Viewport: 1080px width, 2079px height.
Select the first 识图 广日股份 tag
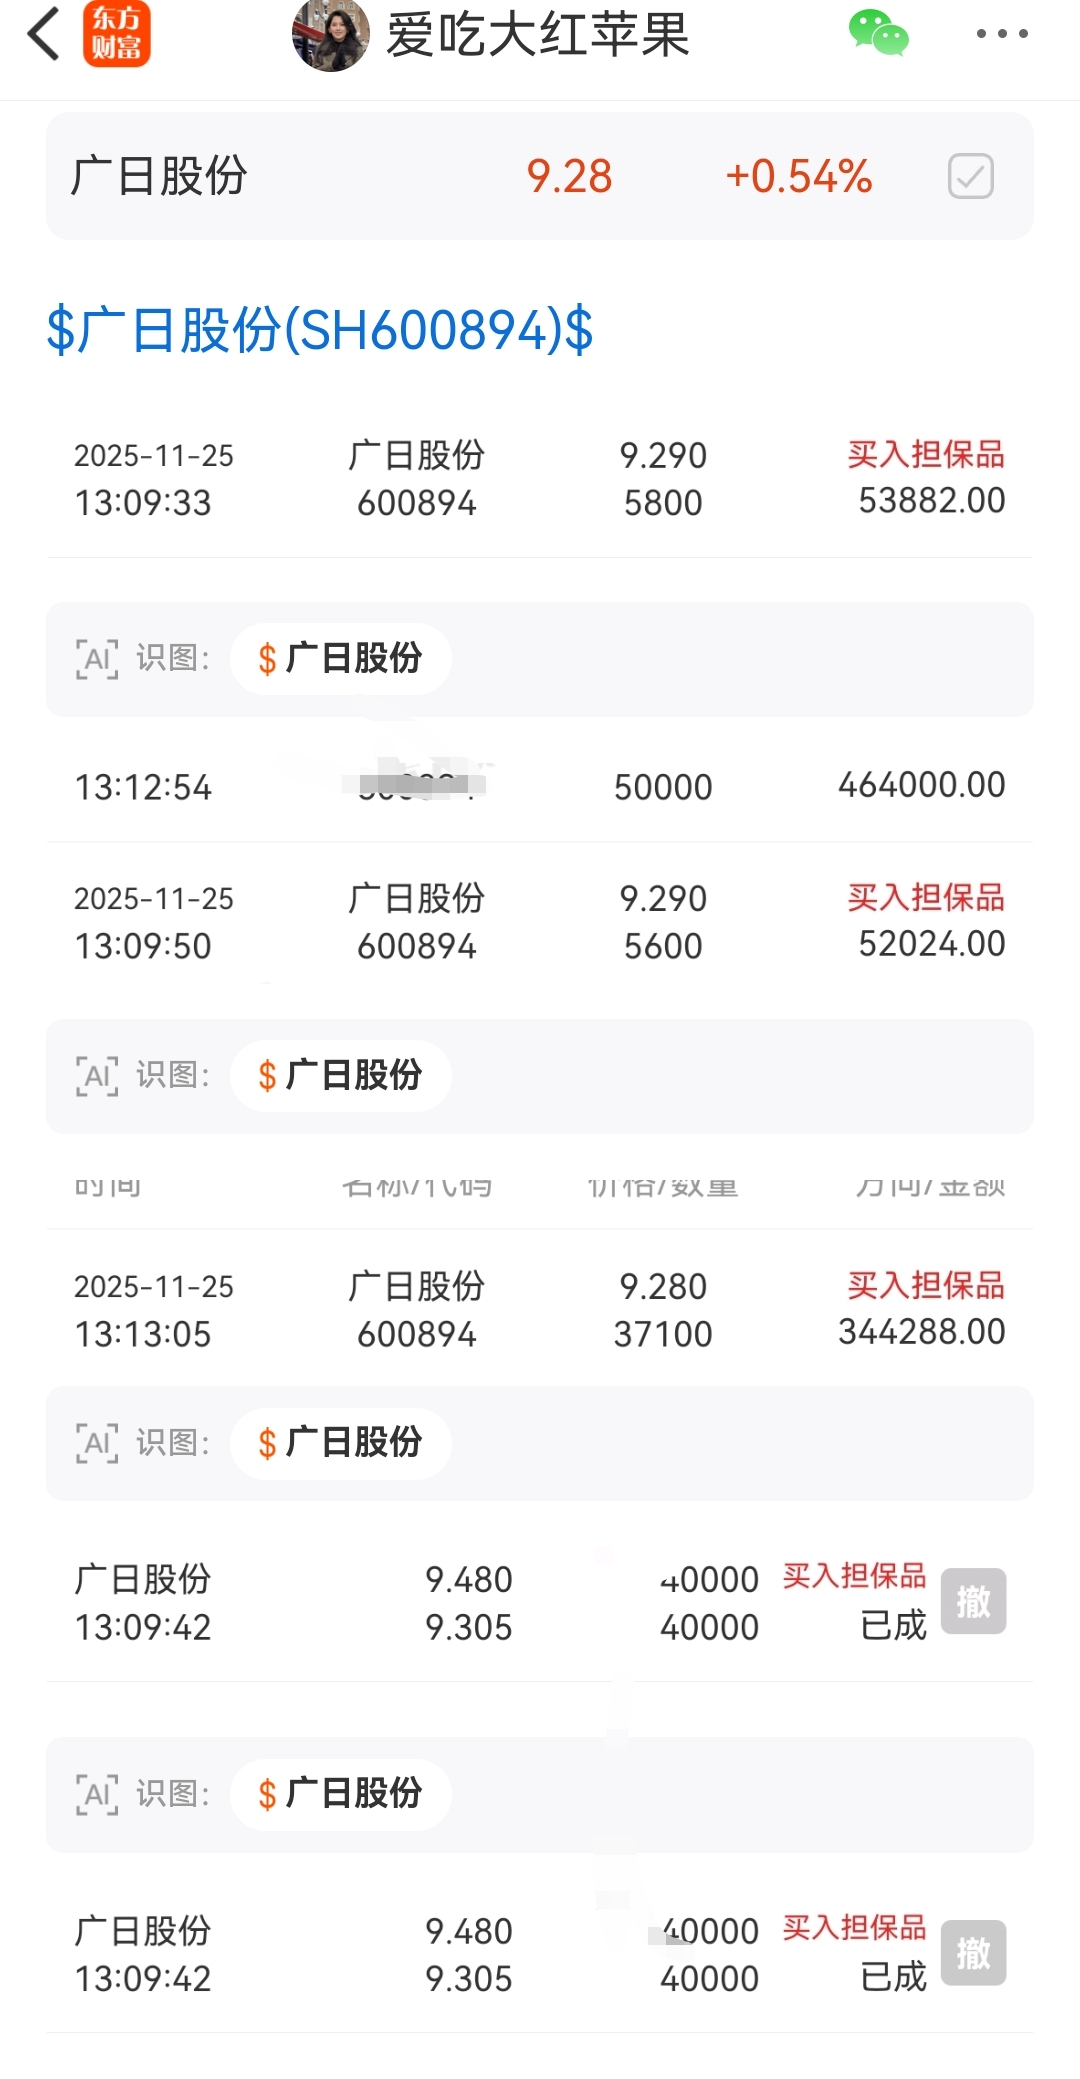point(341,659)
